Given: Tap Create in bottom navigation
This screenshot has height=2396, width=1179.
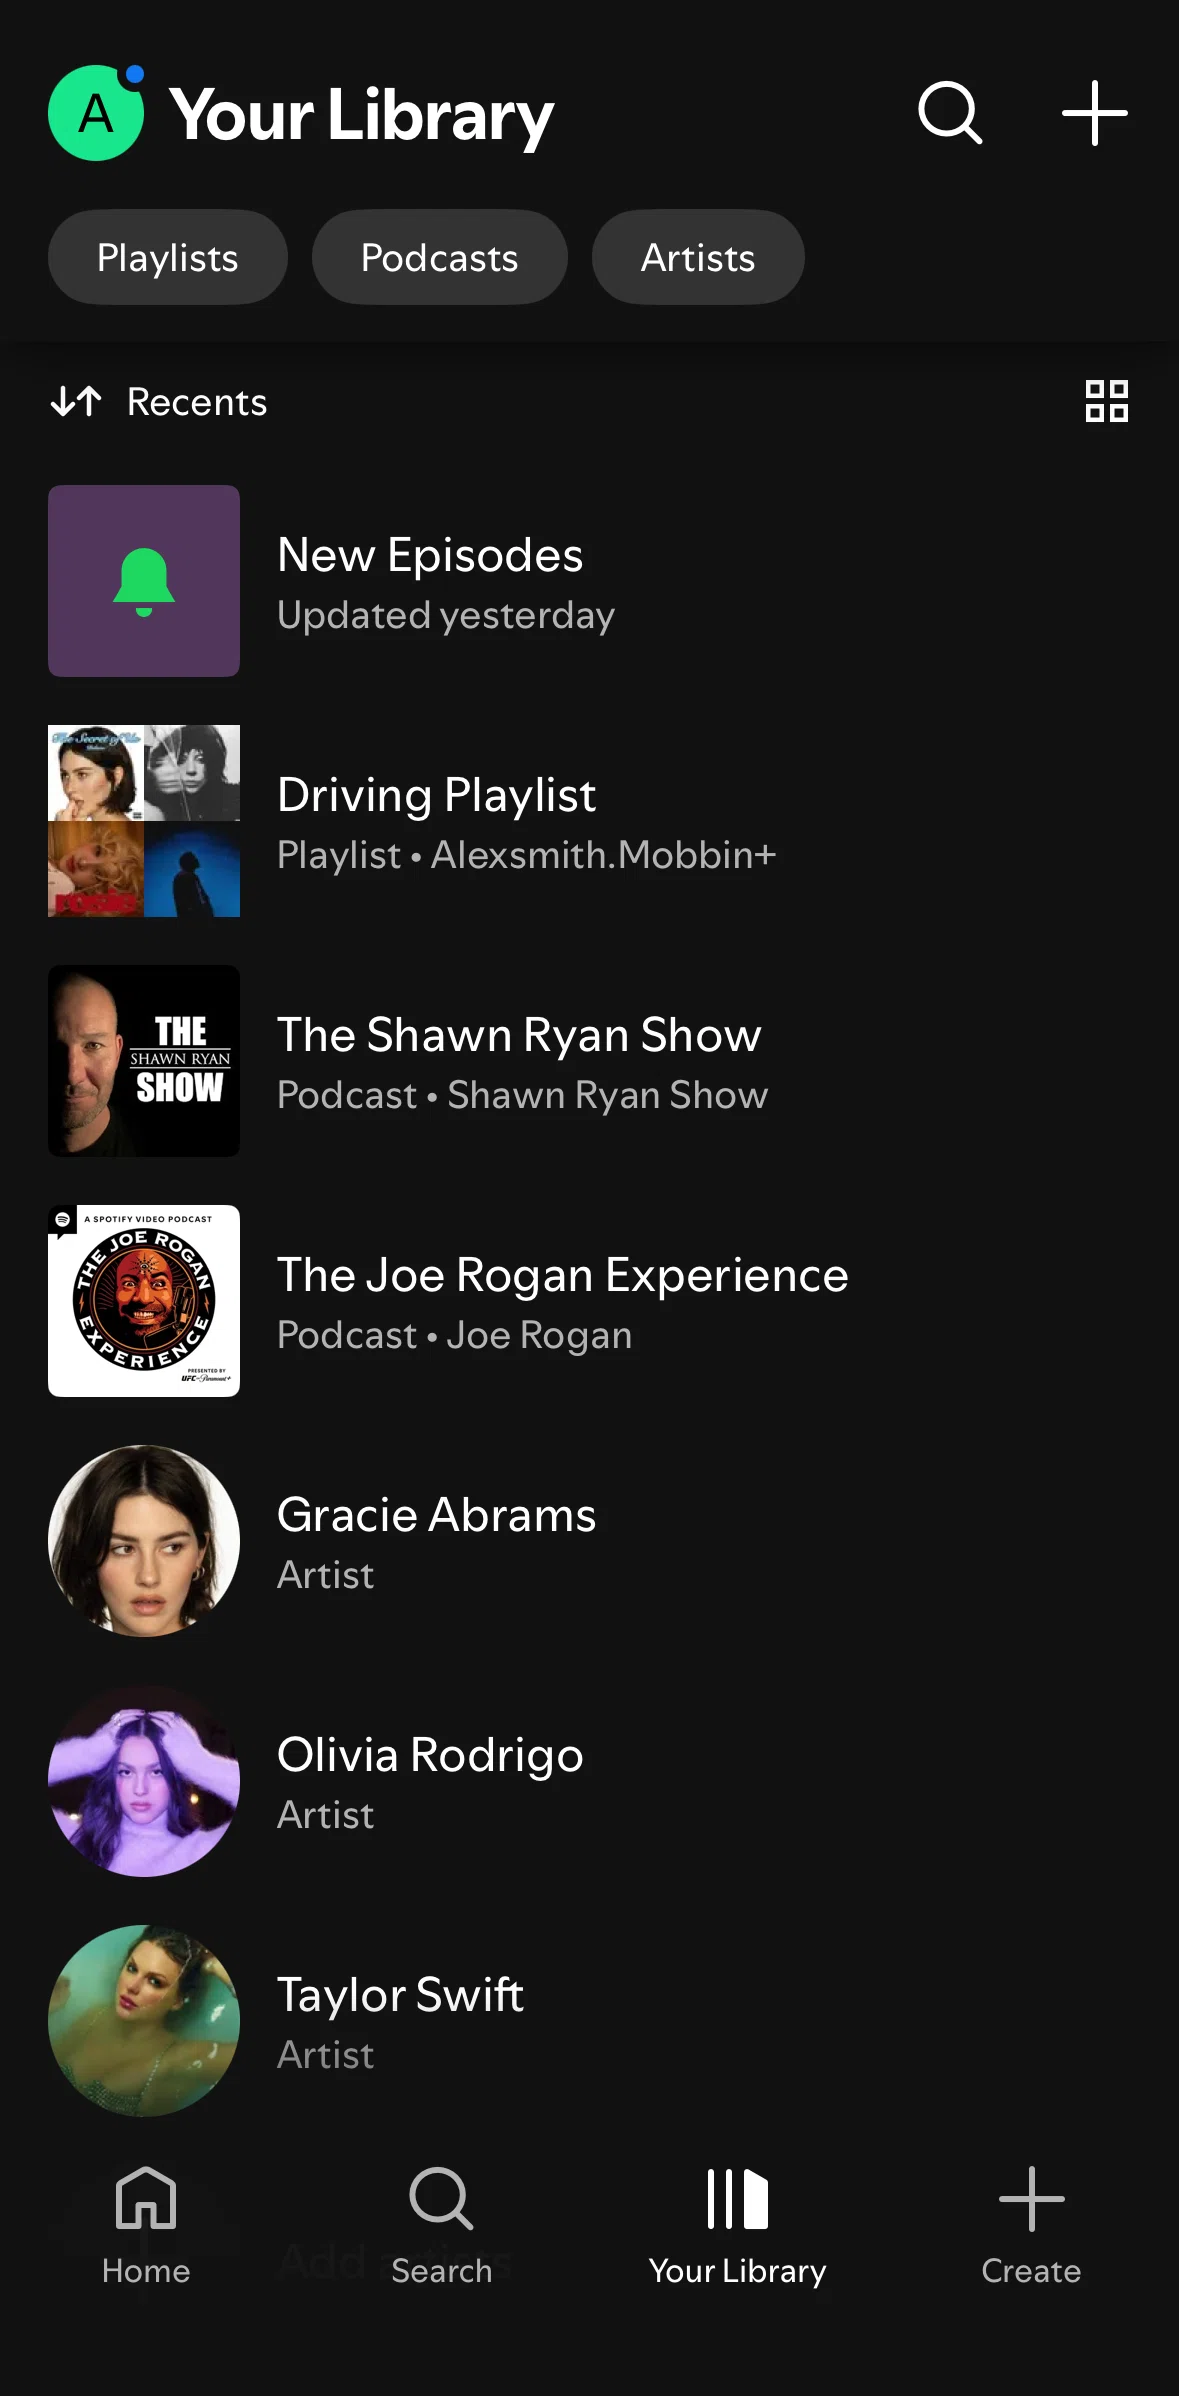Looking at the screenshot, I should tap(1031, 2227).
